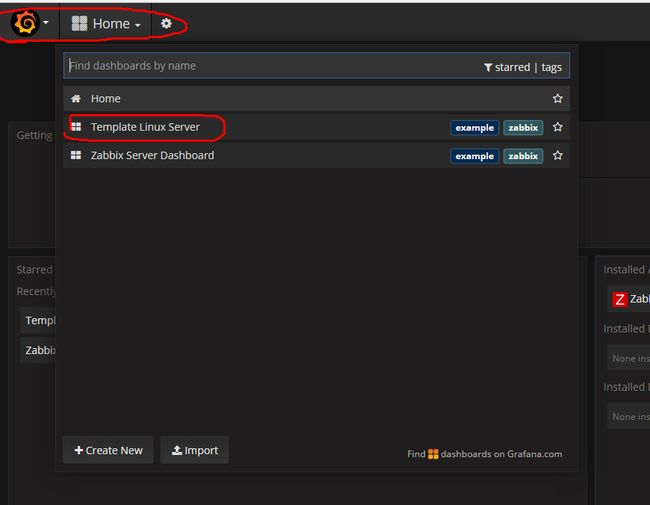Click grid icon of Zabbix Server Dashboard
The image size is (650, 505).
click(76, 155)
